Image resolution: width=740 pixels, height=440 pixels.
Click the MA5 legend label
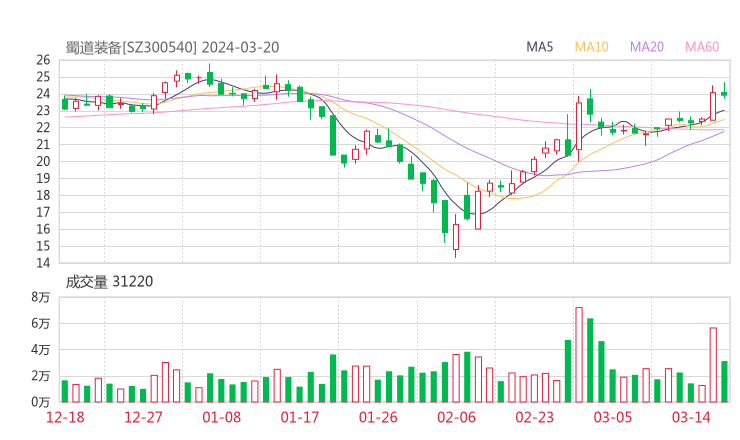point(539,47)
